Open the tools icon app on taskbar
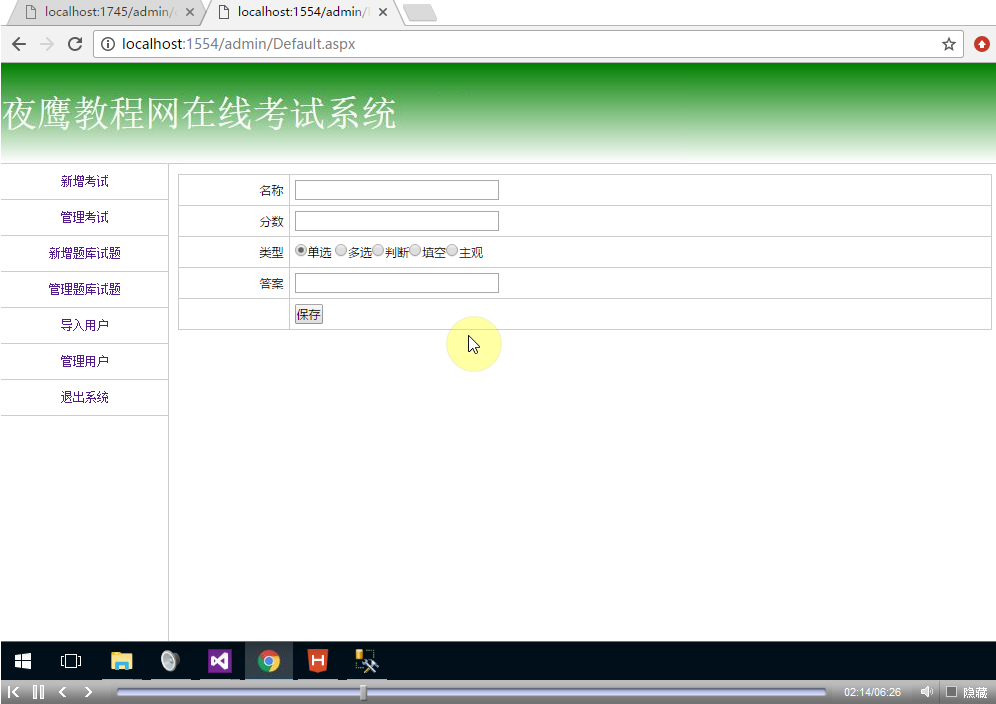 point(367,661)
